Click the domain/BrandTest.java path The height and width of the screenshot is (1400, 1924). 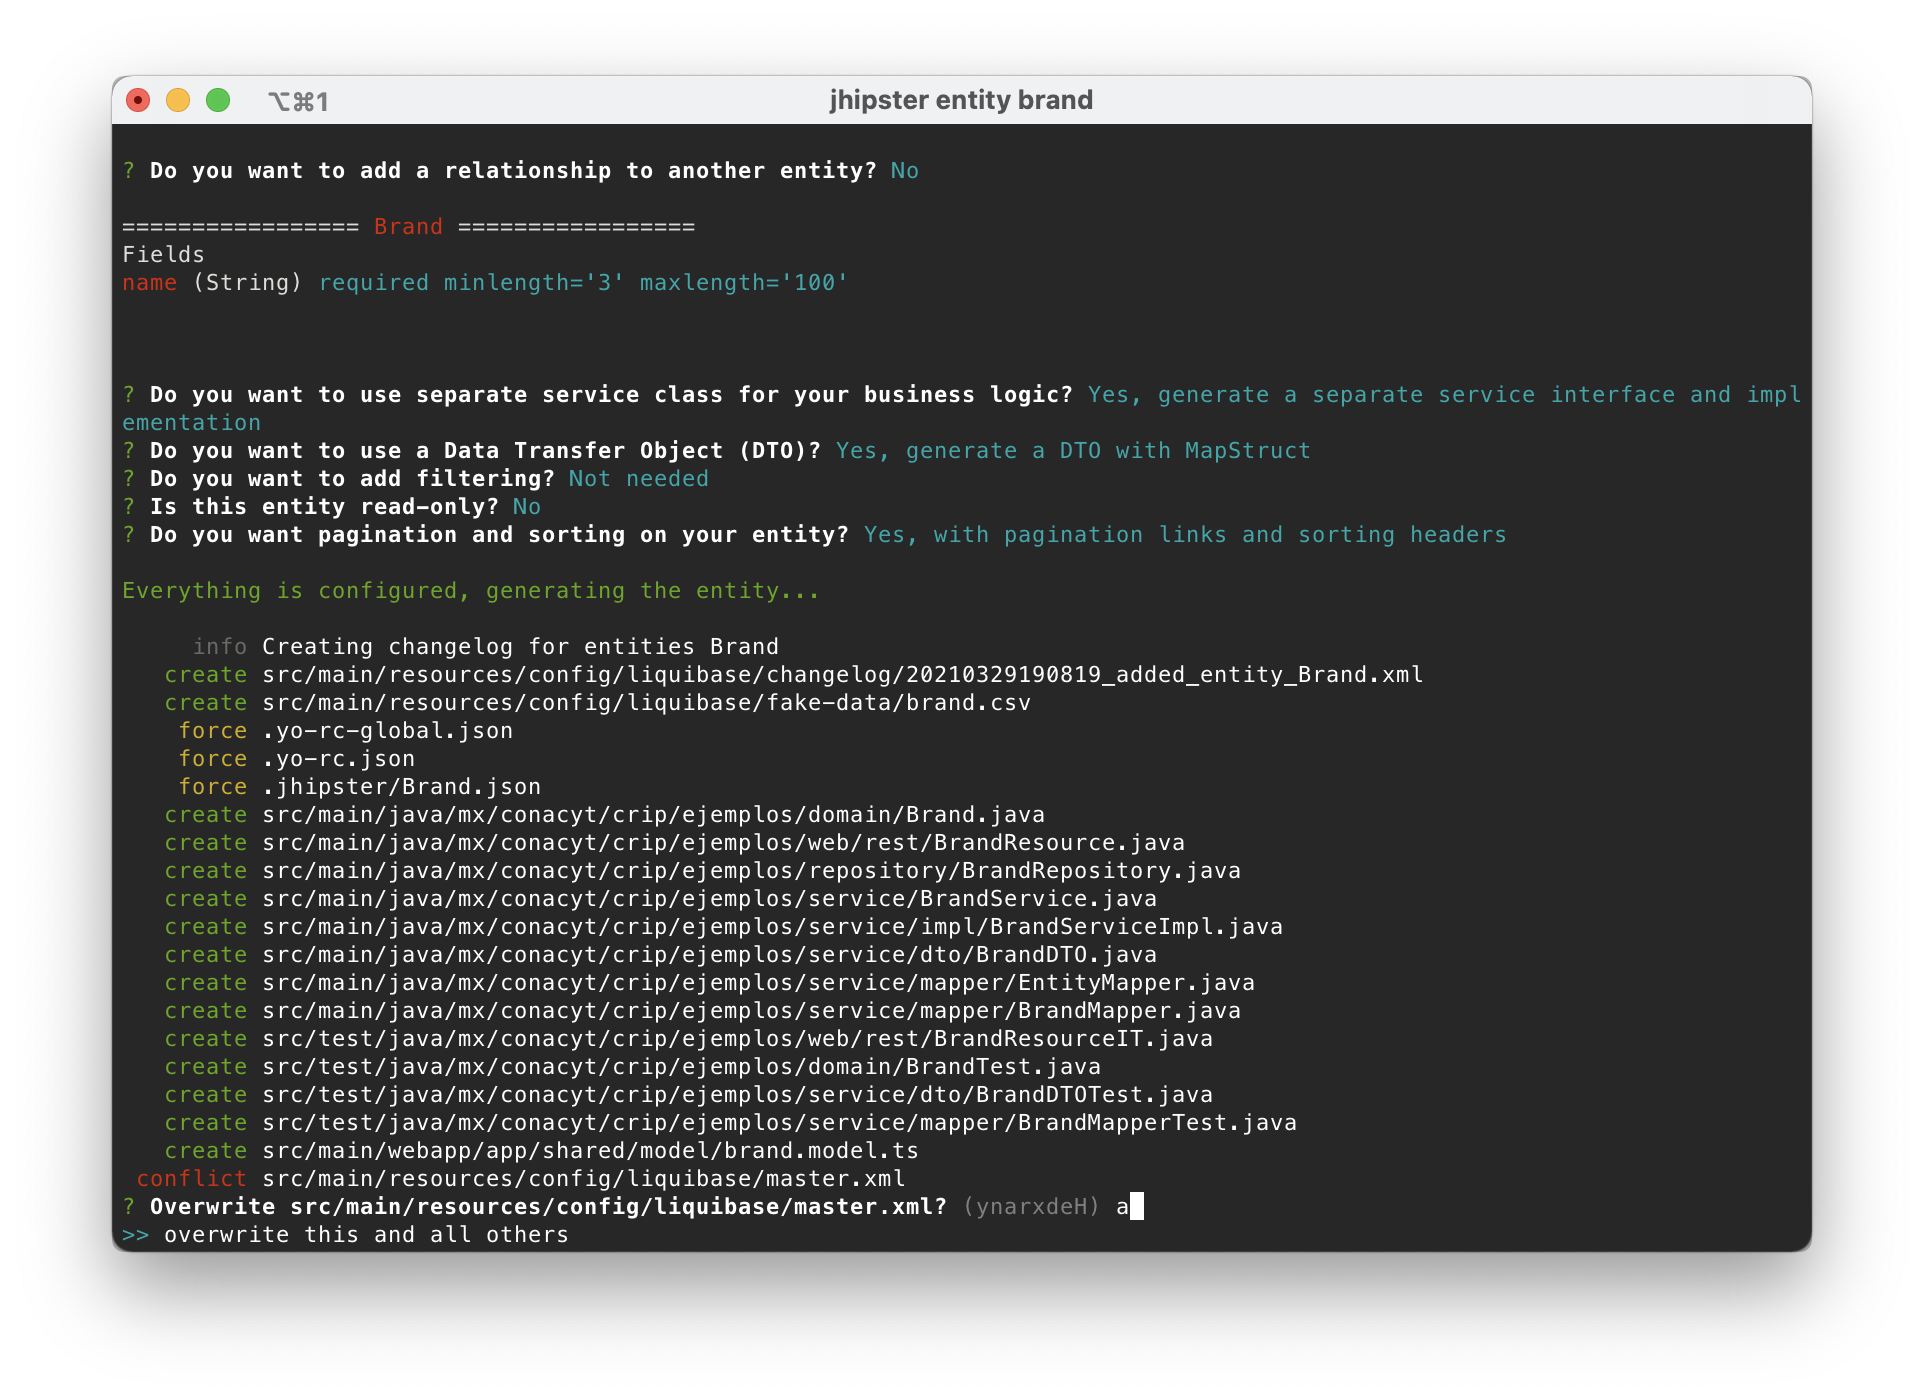[x=682, y=1067]
